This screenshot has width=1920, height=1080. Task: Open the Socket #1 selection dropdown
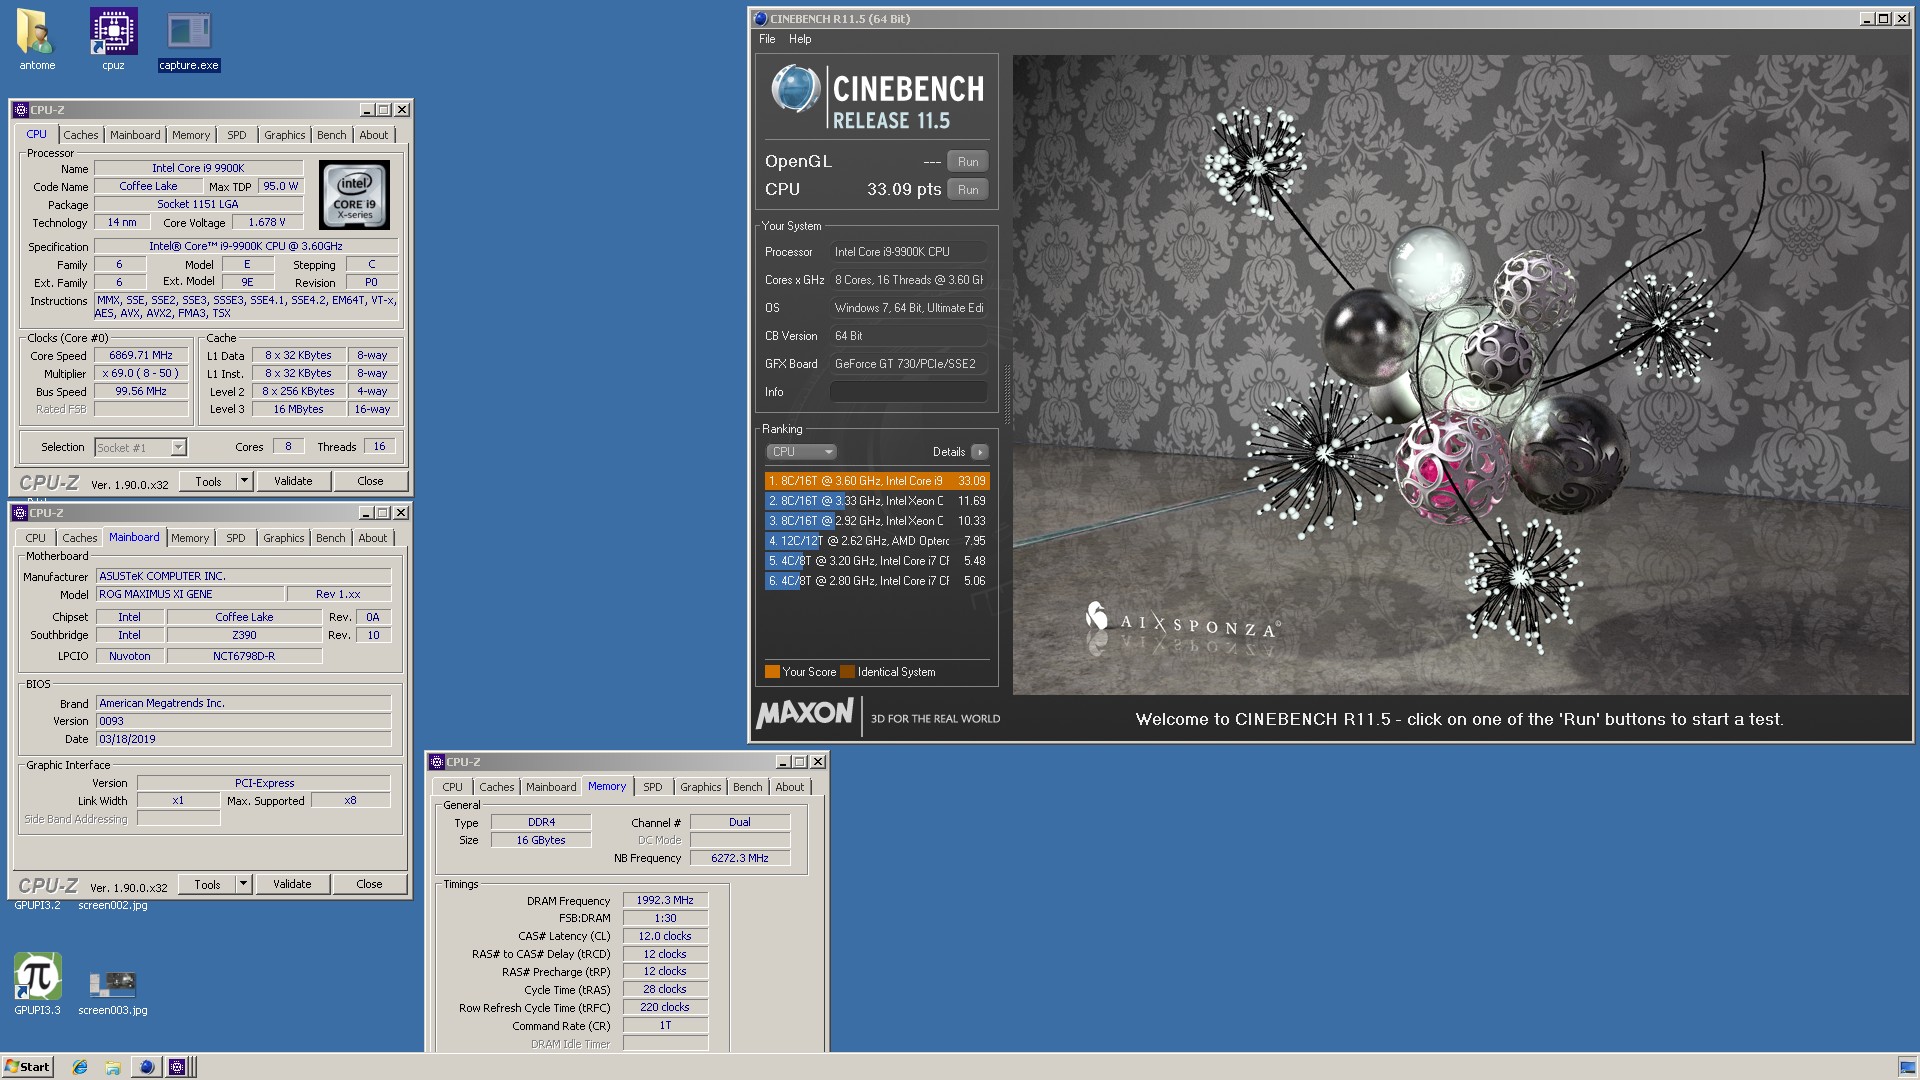tap(177, 448)
